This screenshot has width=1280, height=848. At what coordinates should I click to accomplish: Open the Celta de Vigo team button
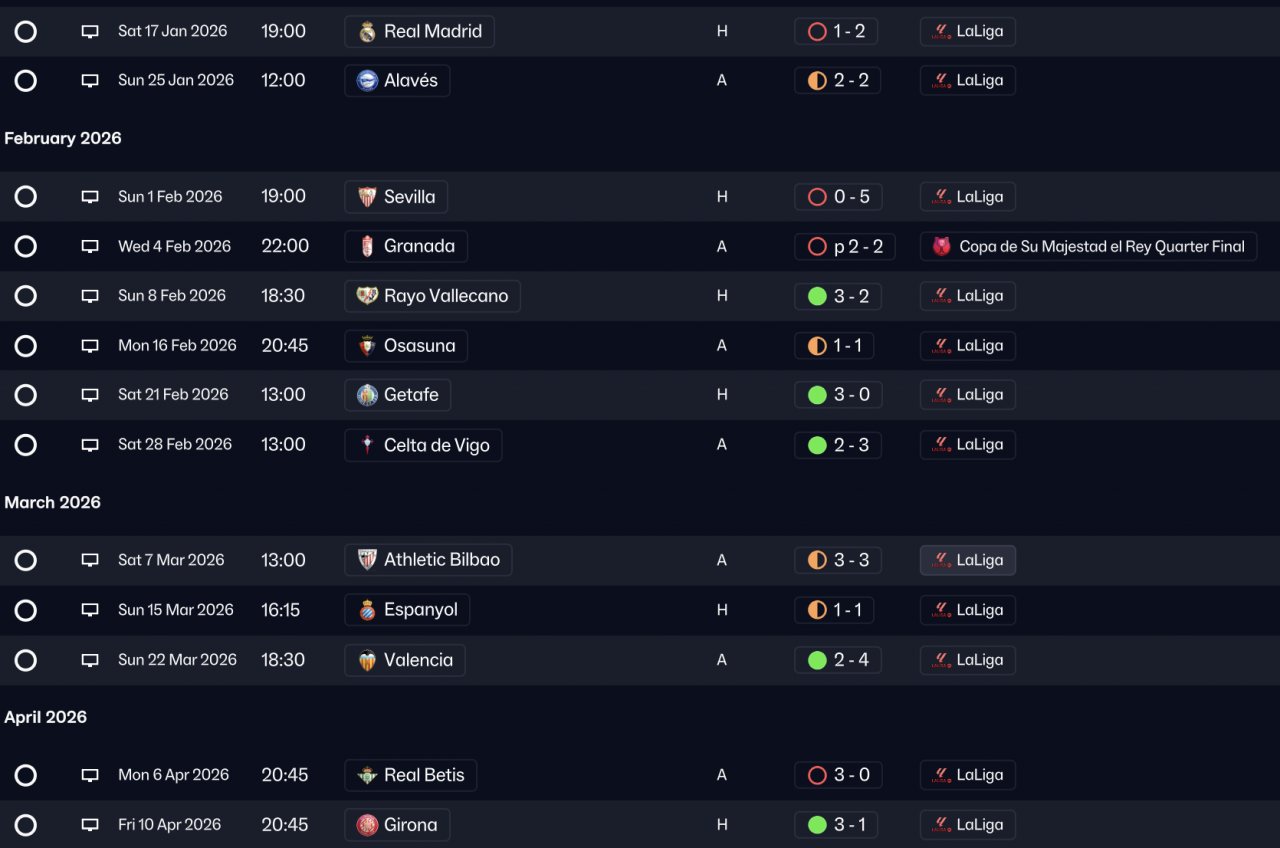click(423, 445)
